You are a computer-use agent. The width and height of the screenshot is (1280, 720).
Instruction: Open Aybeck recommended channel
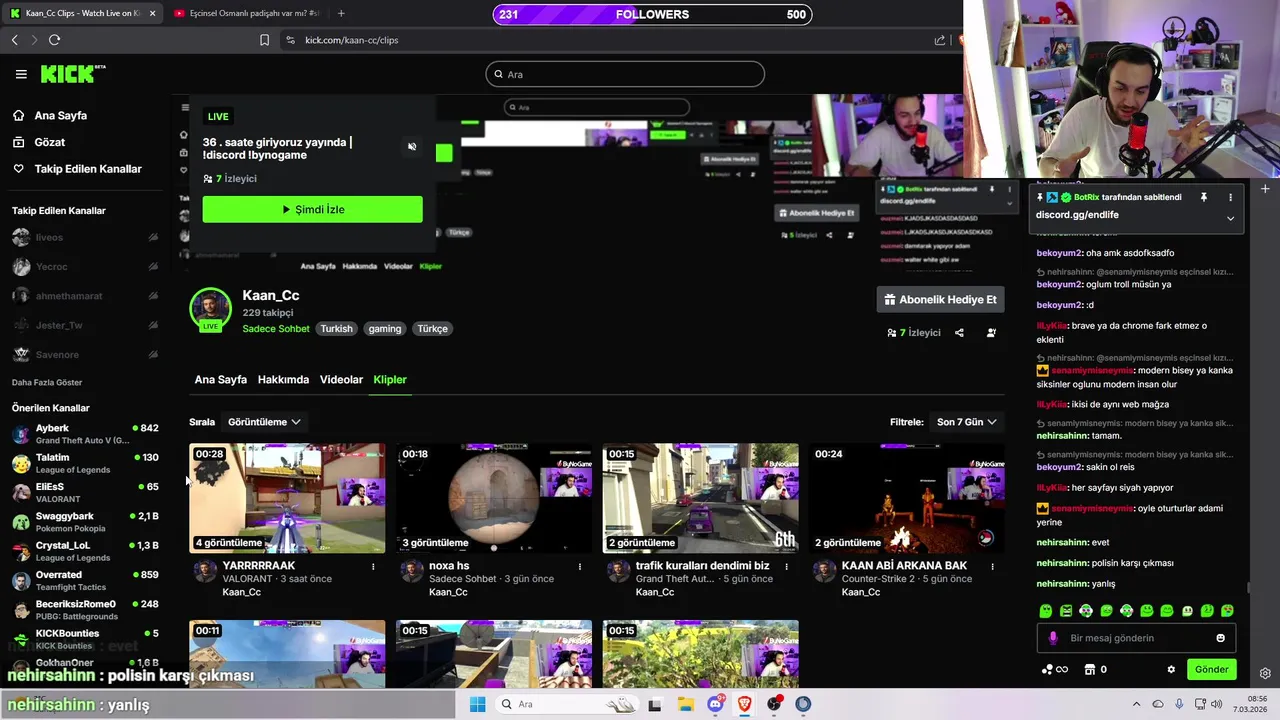84,434
